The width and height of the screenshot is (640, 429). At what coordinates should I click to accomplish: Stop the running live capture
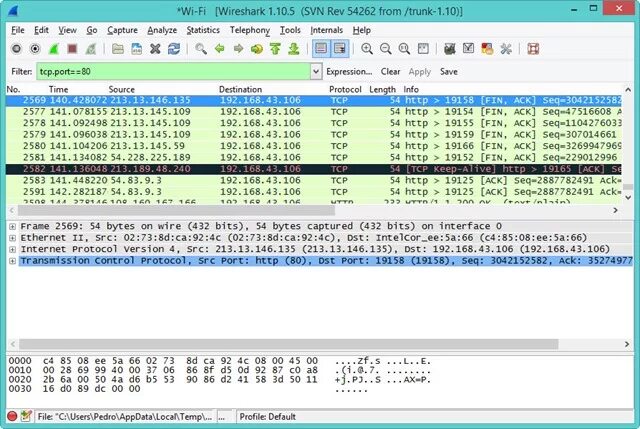[x=72, y=49]
